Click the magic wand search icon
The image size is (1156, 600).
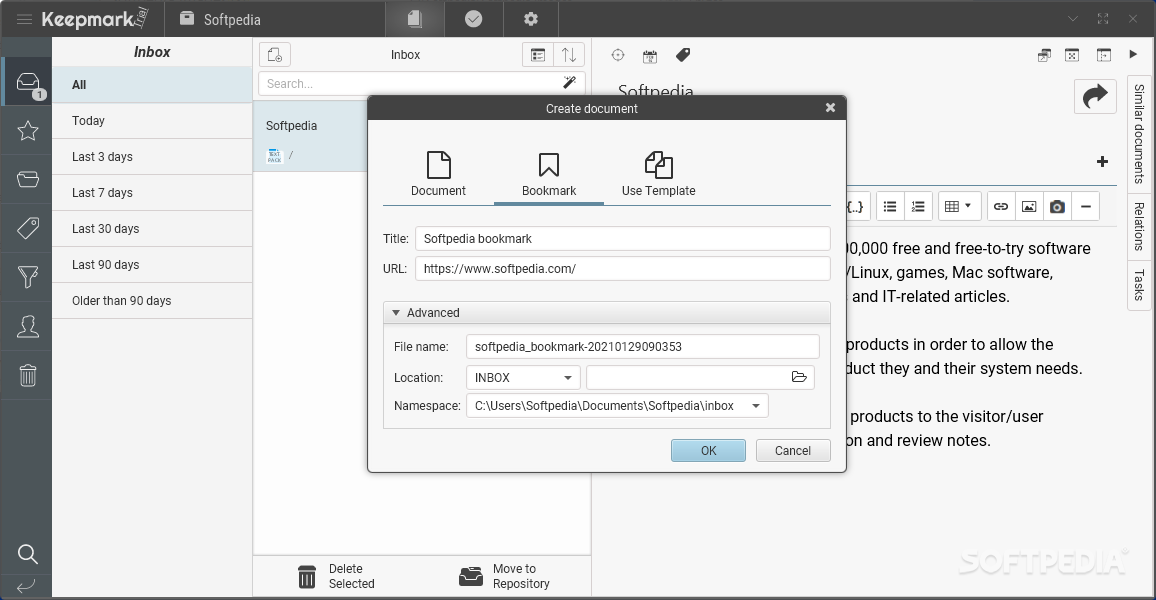[x=569, y=83]
